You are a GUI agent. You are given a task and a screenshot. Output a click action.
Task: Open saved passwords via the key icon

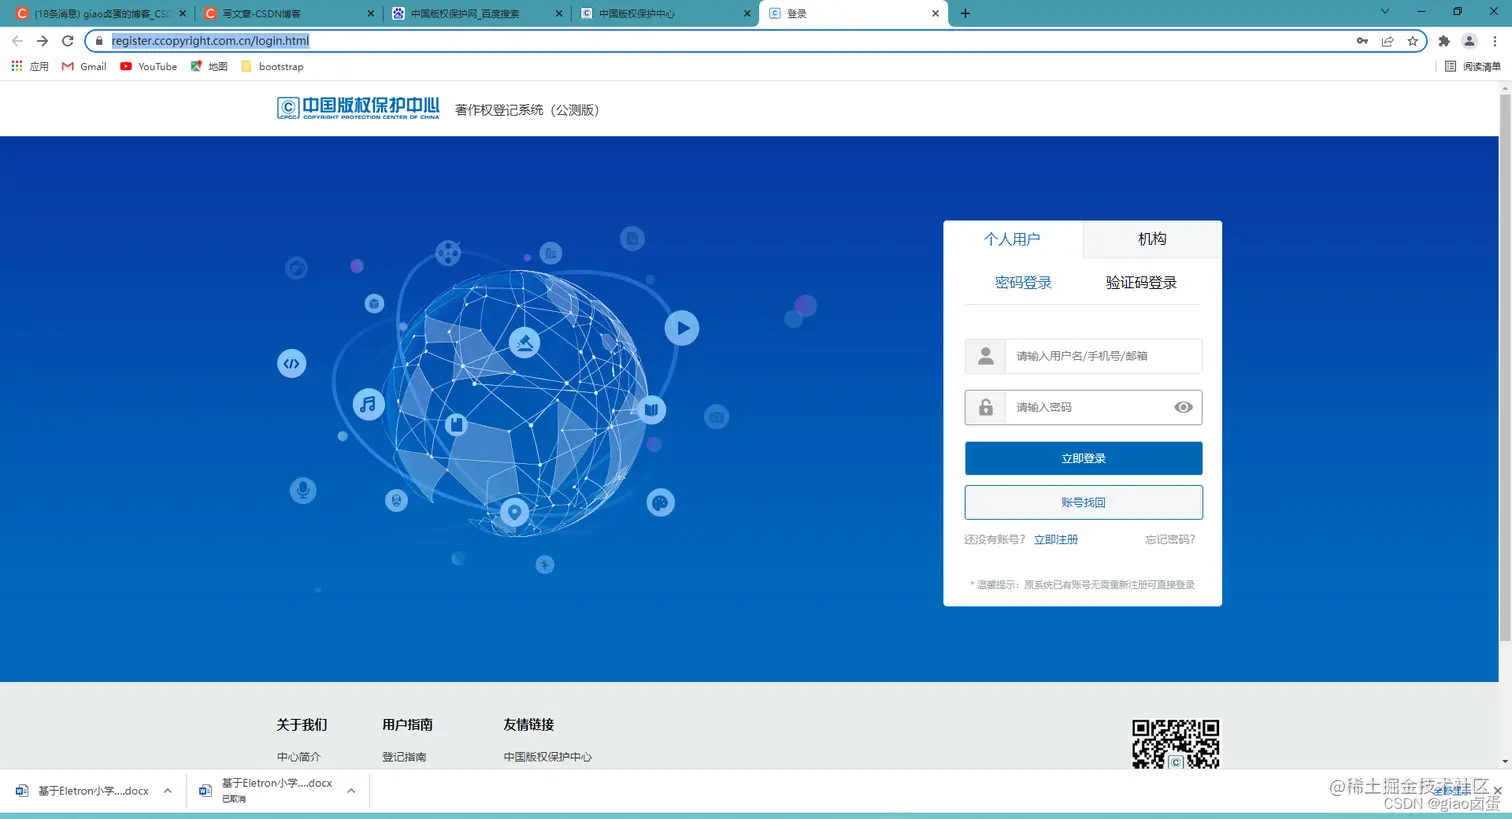1361,41
